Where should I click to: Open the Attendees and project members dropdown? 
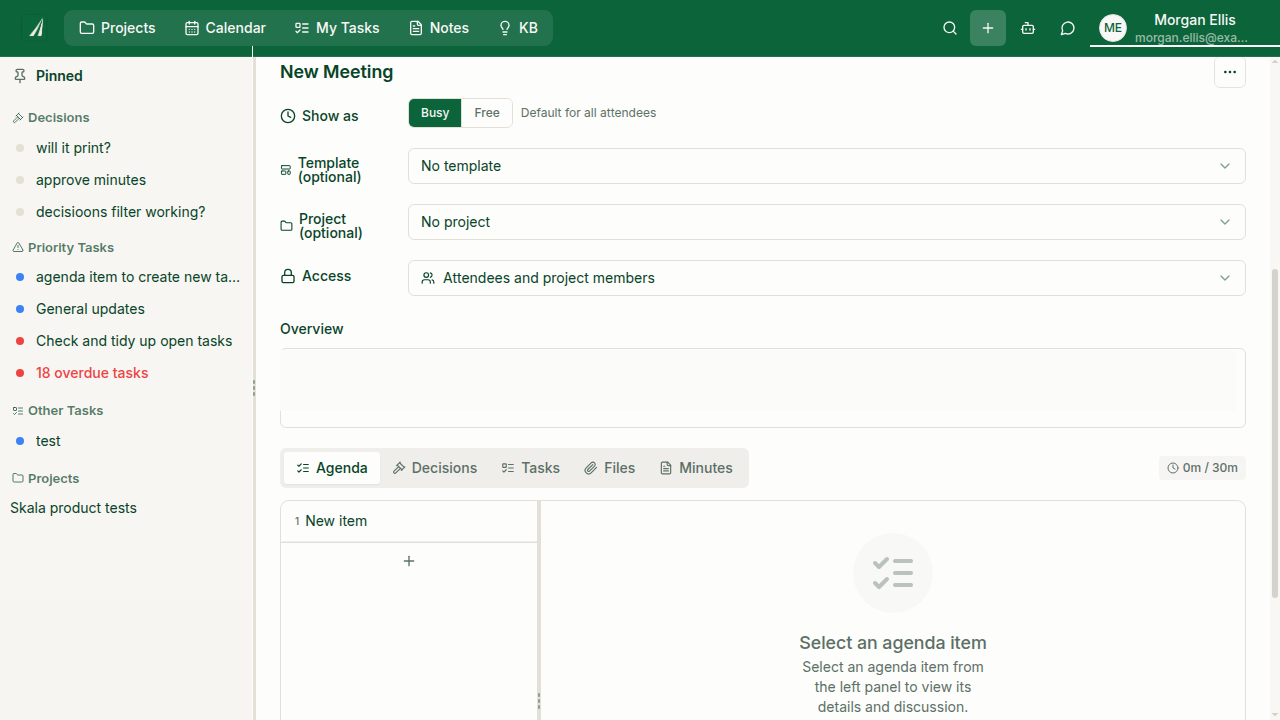point(827,278)
